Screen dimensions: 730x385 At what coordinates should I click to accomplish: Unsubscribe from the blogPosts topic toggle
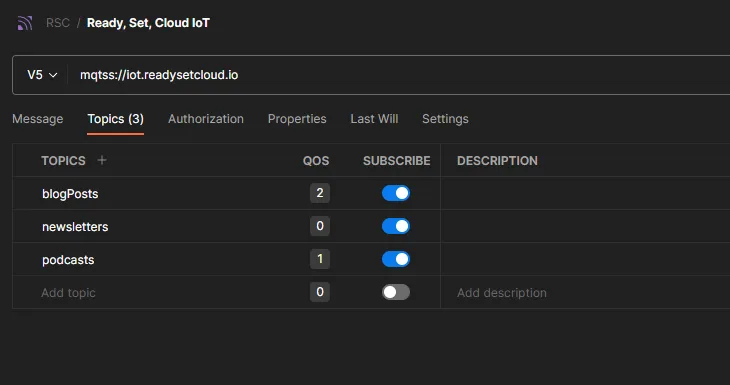tap(396, 193)
